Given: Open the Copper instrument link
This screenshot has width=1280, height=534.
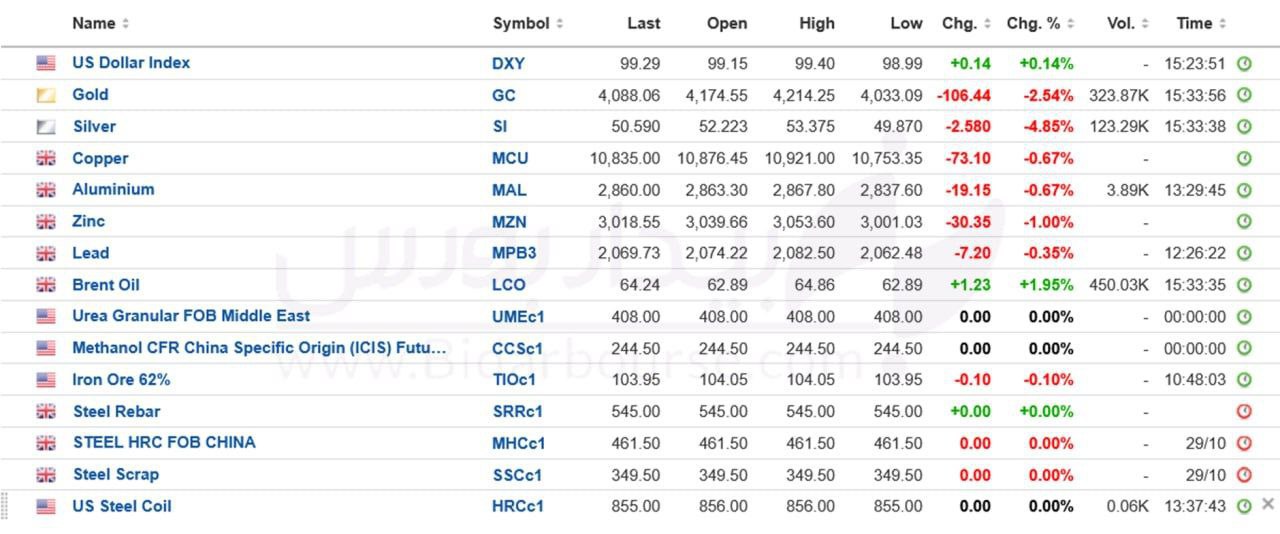Looking at the screenshot, I should 100,158.
